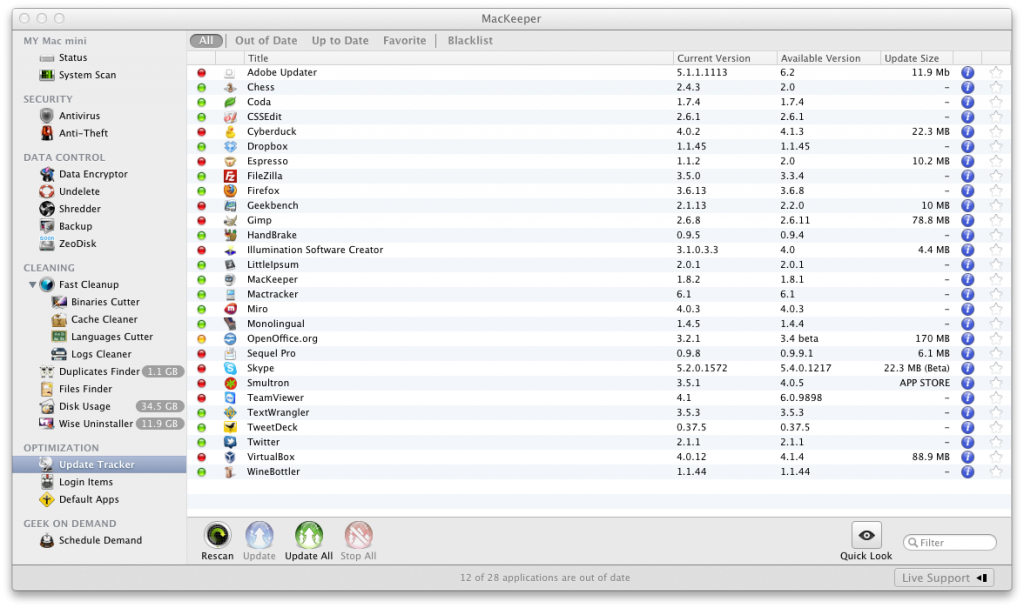
Task: Click the Rescan icon button
Action: [217, 535]
